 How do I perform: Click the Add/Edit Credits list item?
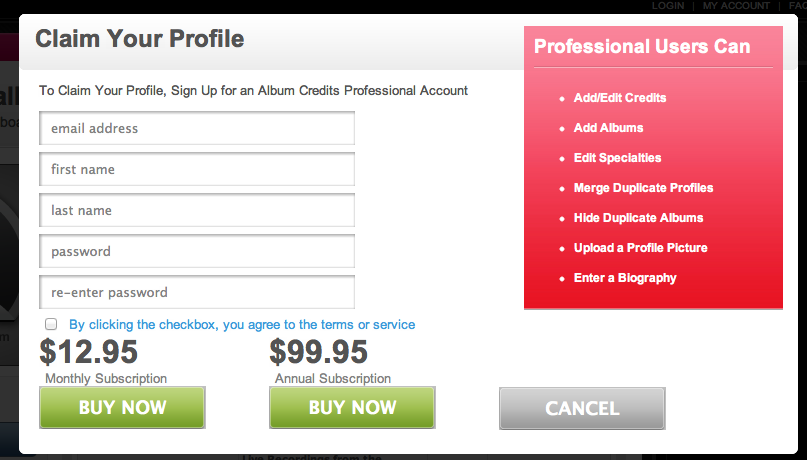coord(620,98)
